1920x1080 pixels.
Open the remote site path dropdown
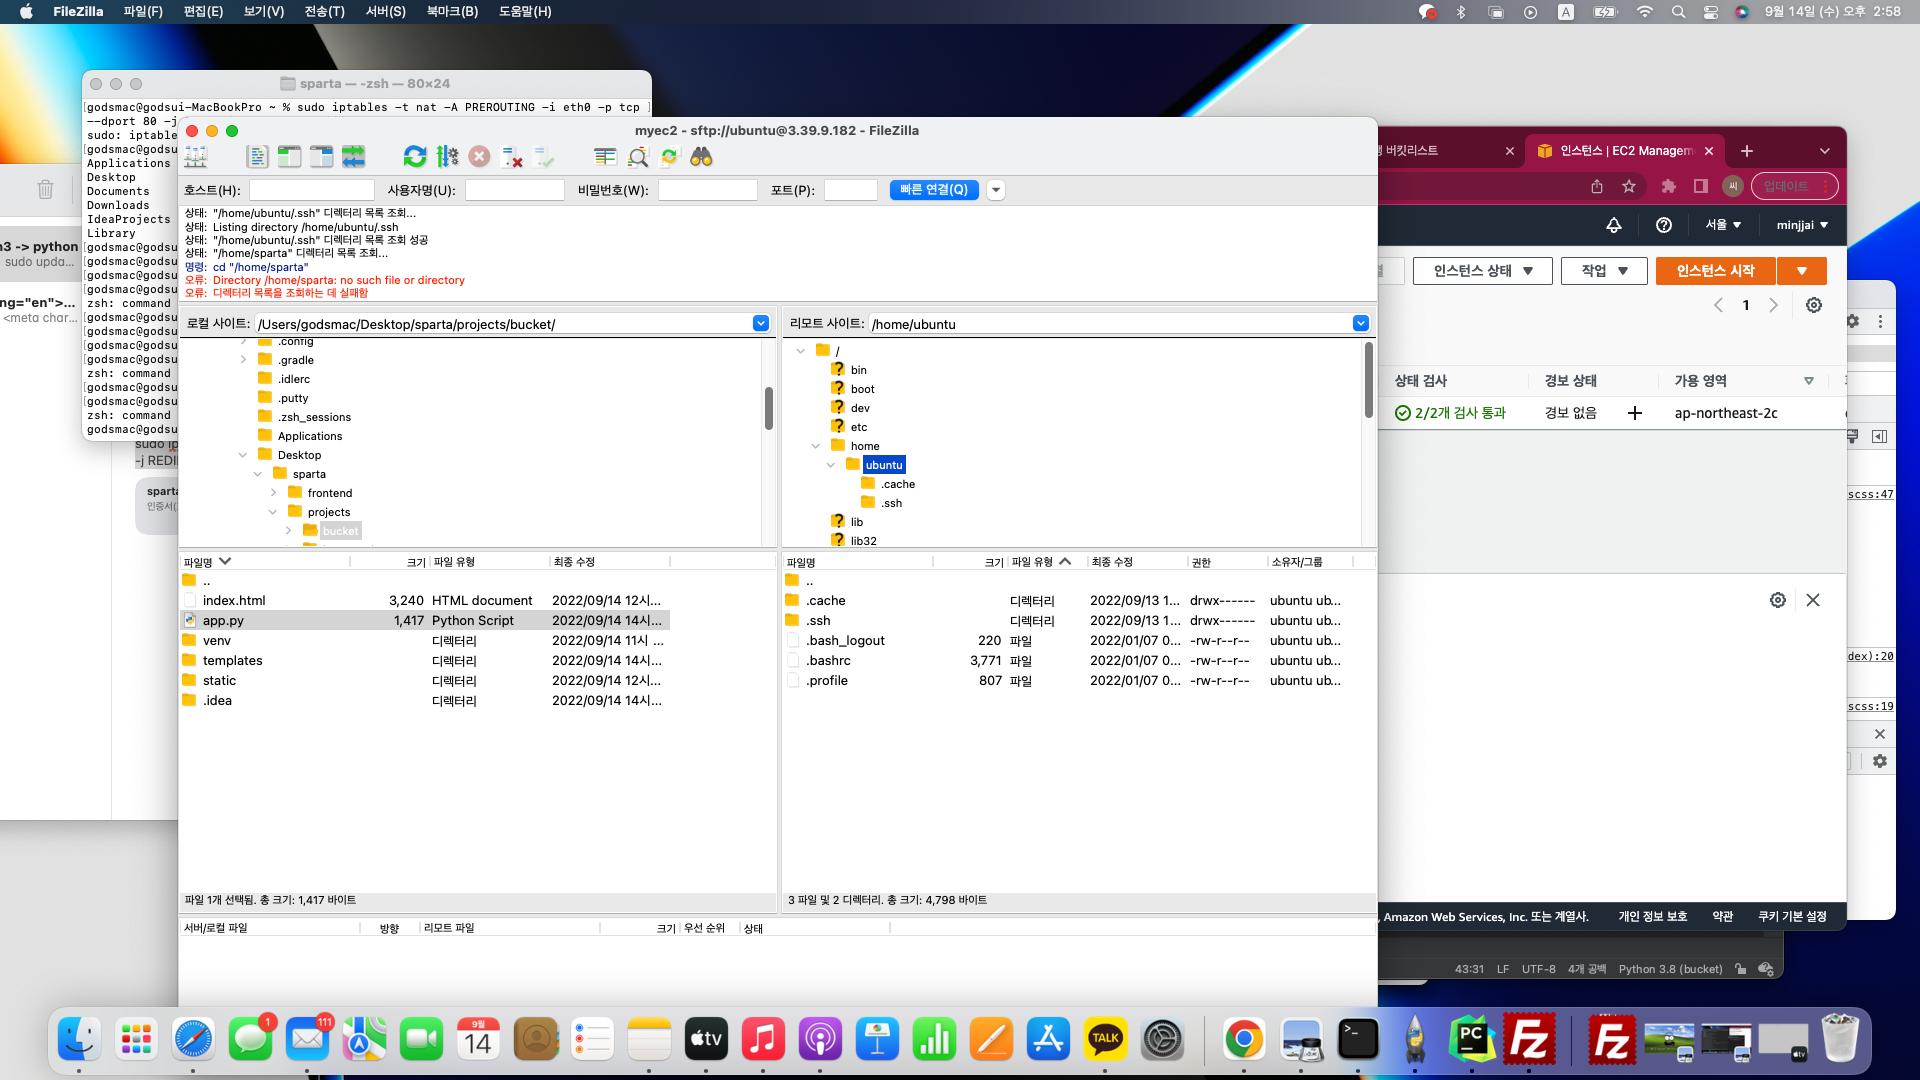click(1361, 323)
